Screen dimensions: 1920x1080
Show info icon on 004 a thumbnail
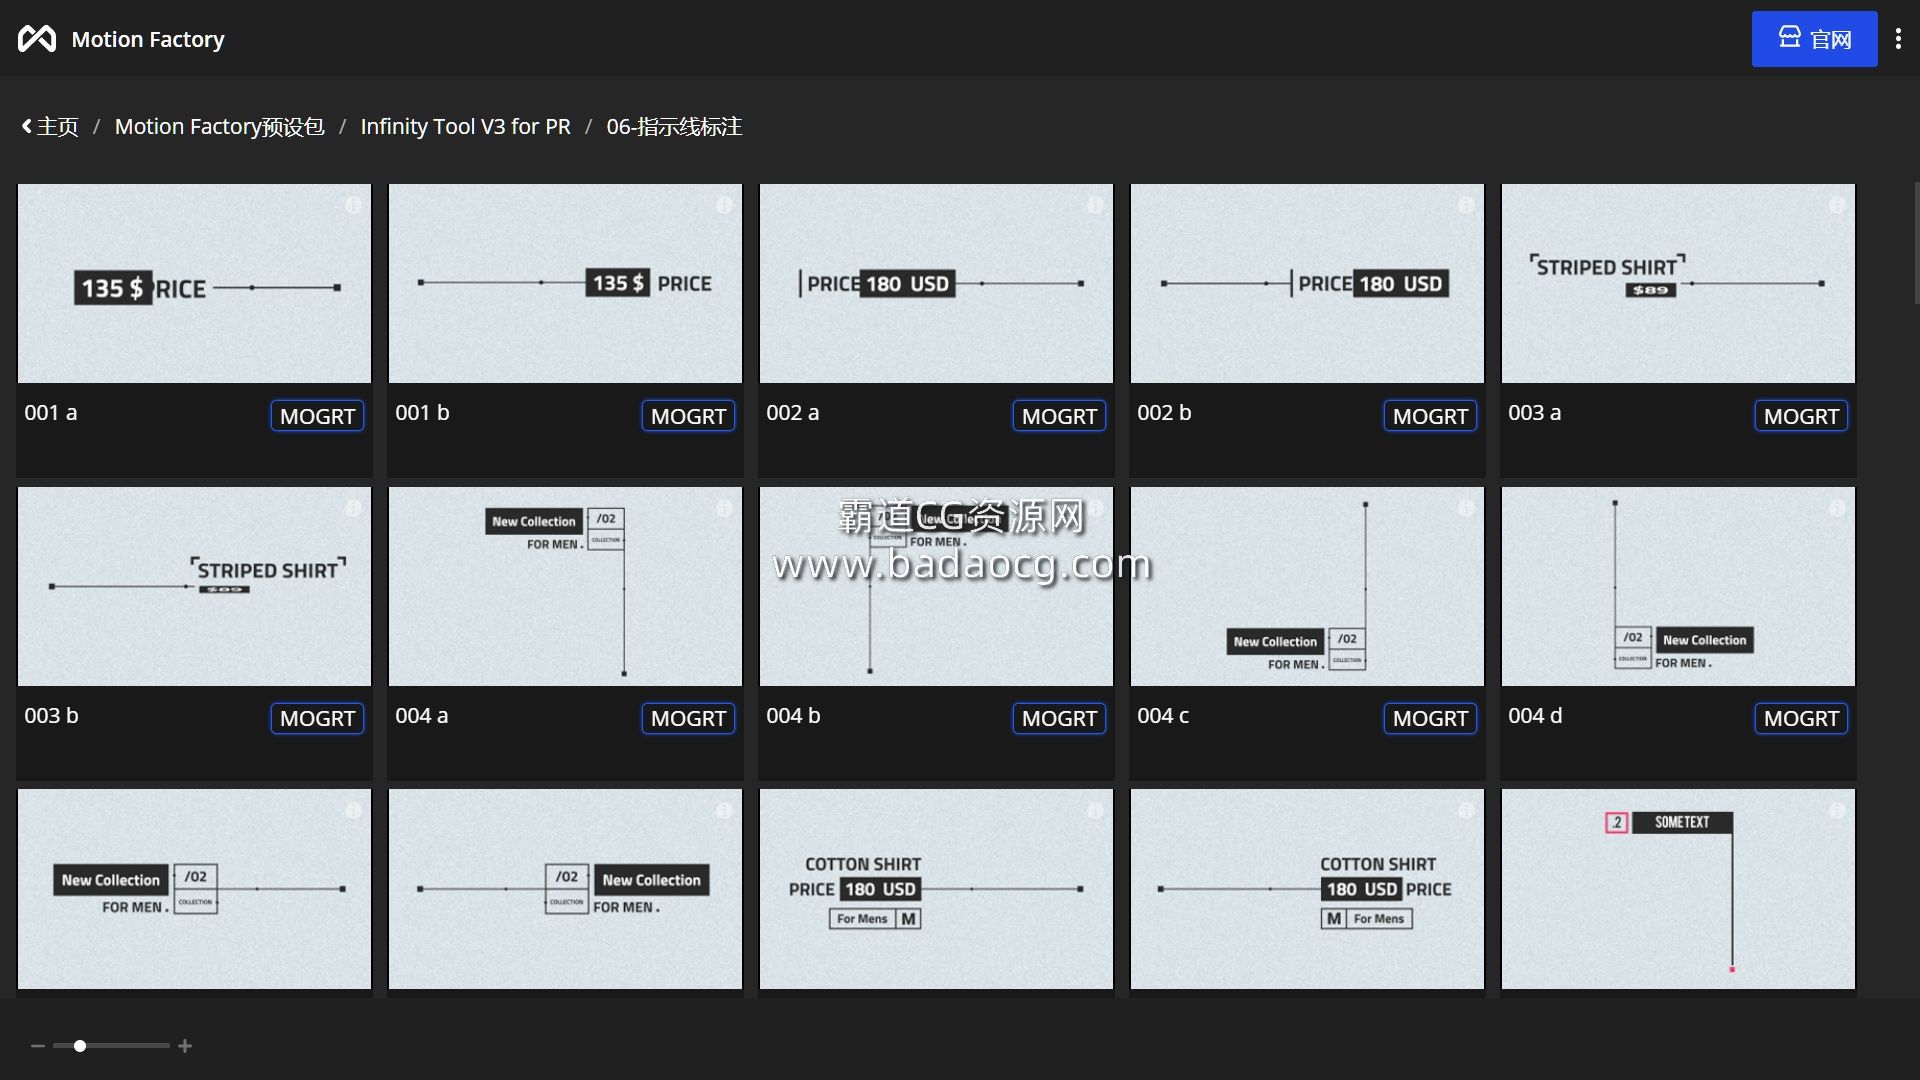tap(724, 508)
